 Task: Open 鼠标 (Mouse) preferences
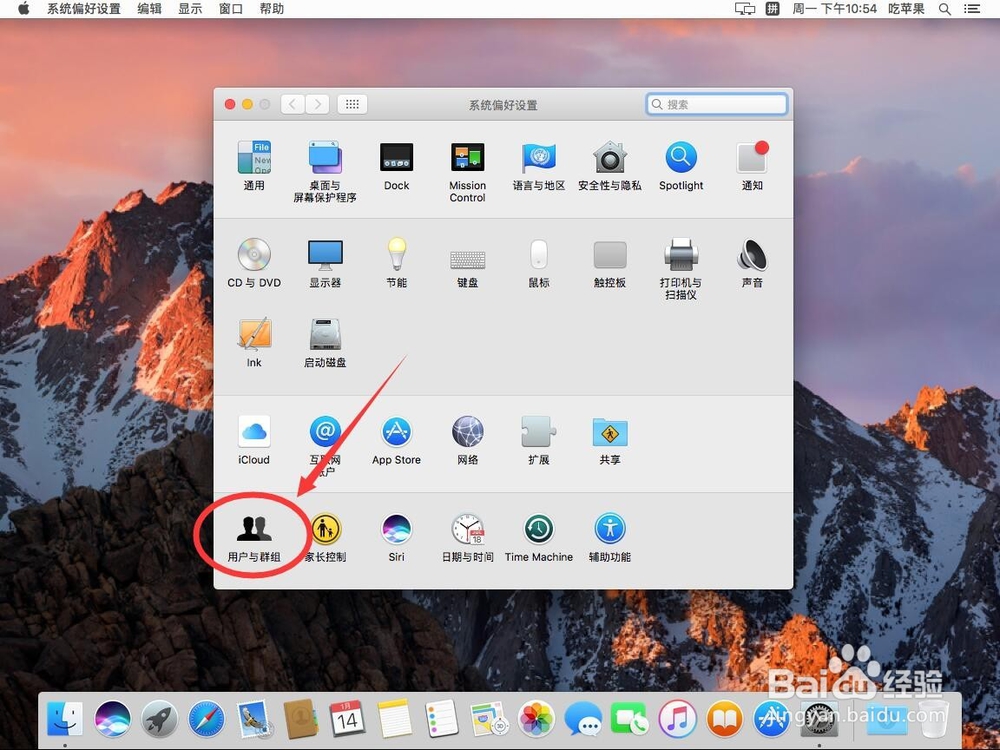coord(539,262)
